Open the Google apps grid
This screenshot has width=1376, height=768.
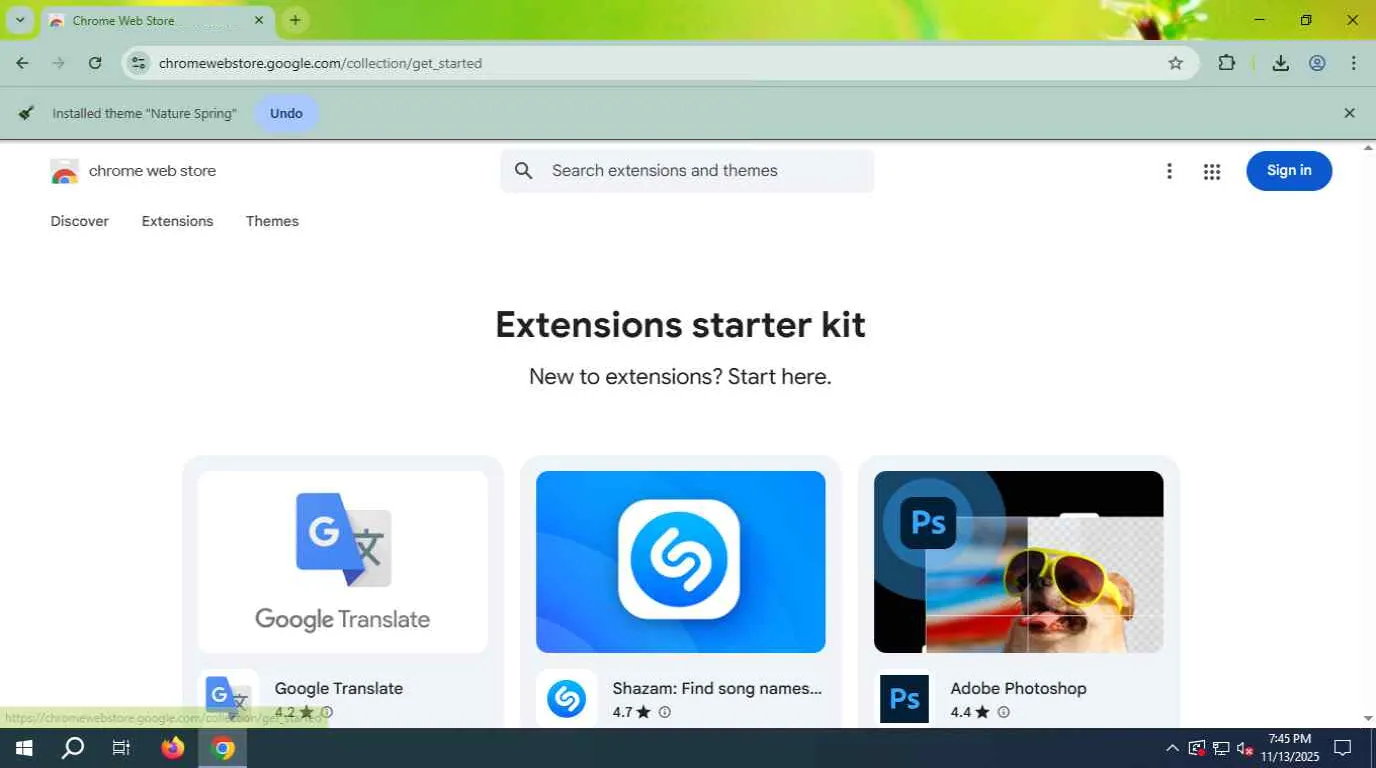point(1212,171)
